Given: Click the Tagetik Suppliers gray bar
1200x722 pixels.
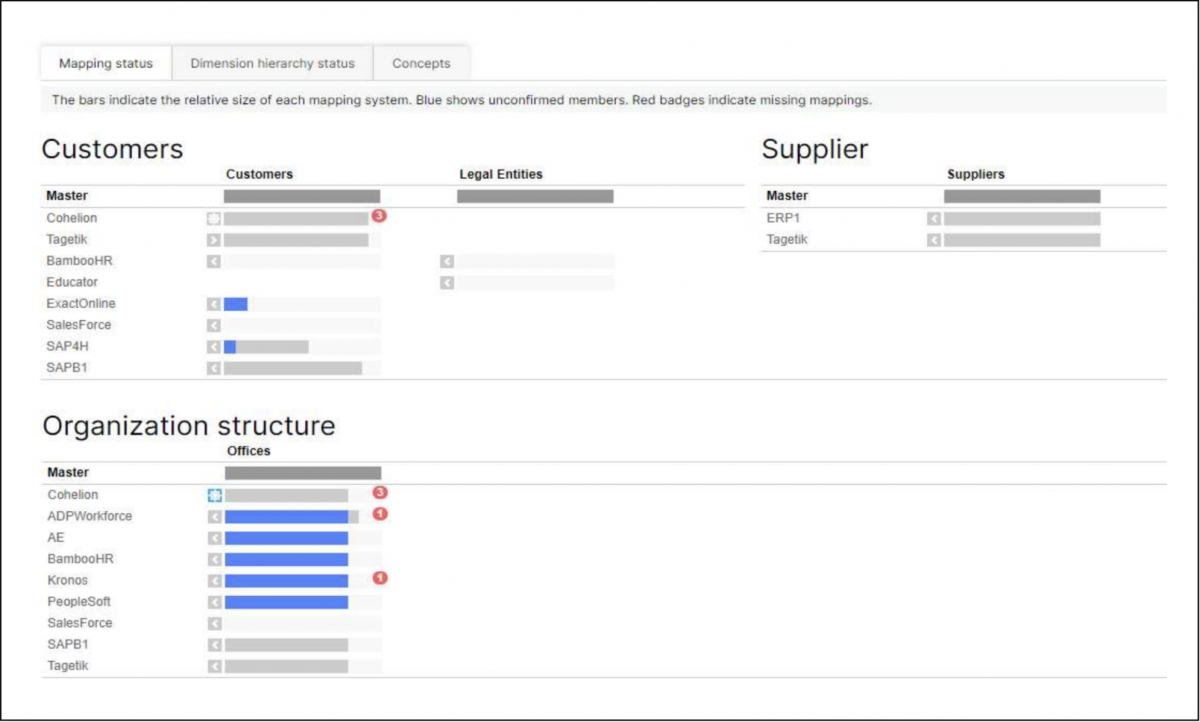Looking at the screenshot, I should coord(1022,240).
